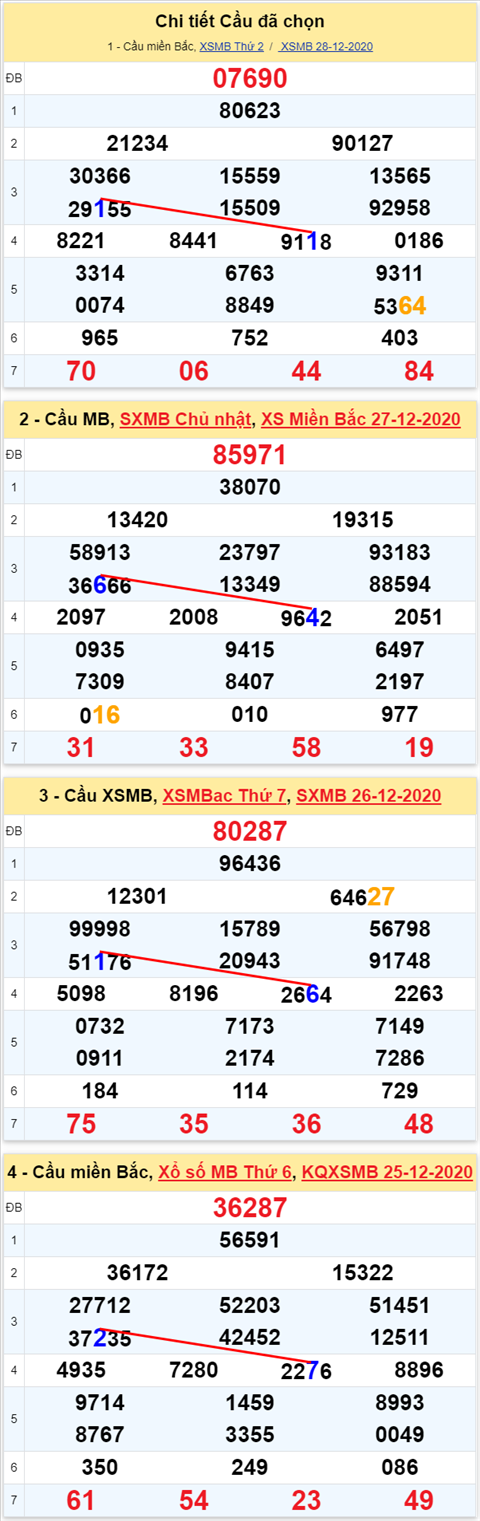Click number 37235 with blue digit
Viewport: 480px width, 1521px height.
[100, 1338]
